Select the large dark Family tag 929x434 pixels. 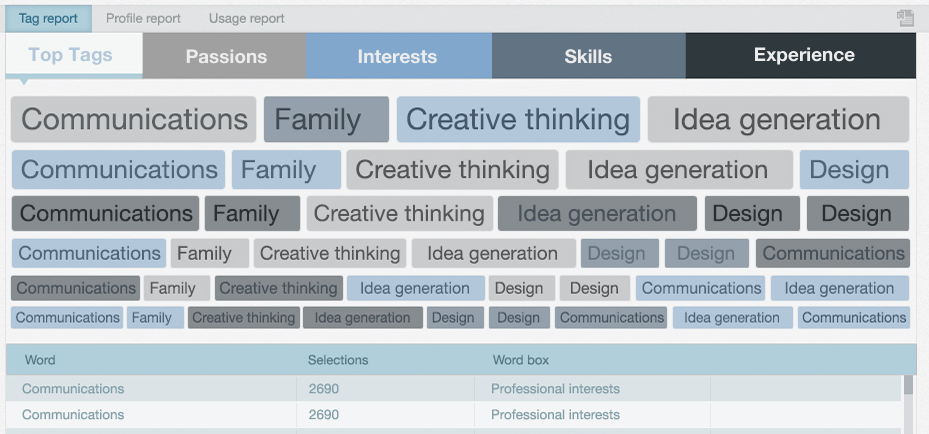coord(326,119)
